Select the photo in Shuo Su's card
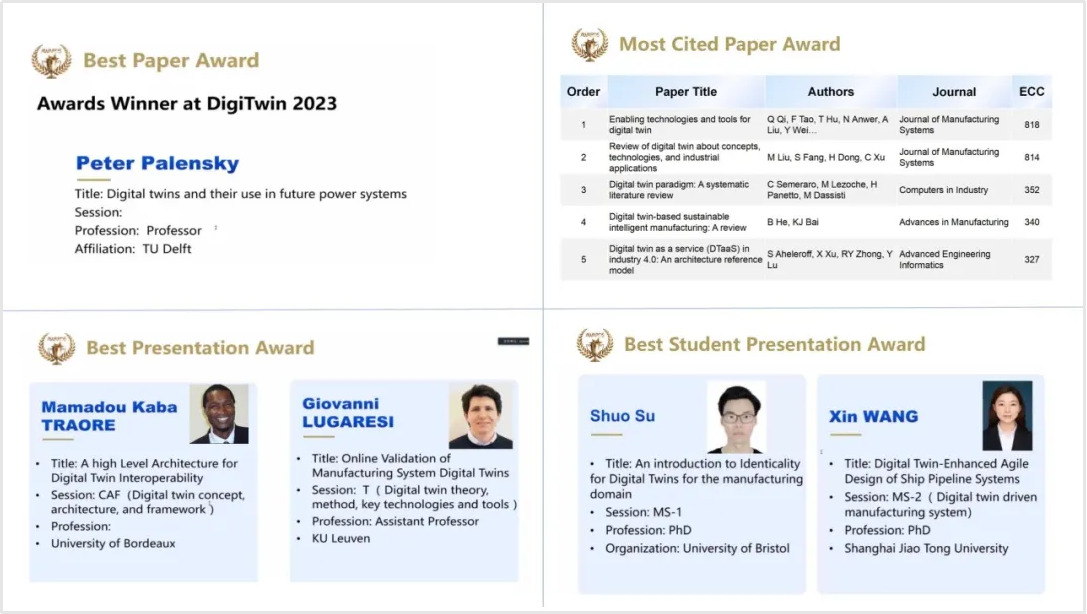Image resolution: width=1087 pixels, height=614 pixels. [x=736, y=417]
